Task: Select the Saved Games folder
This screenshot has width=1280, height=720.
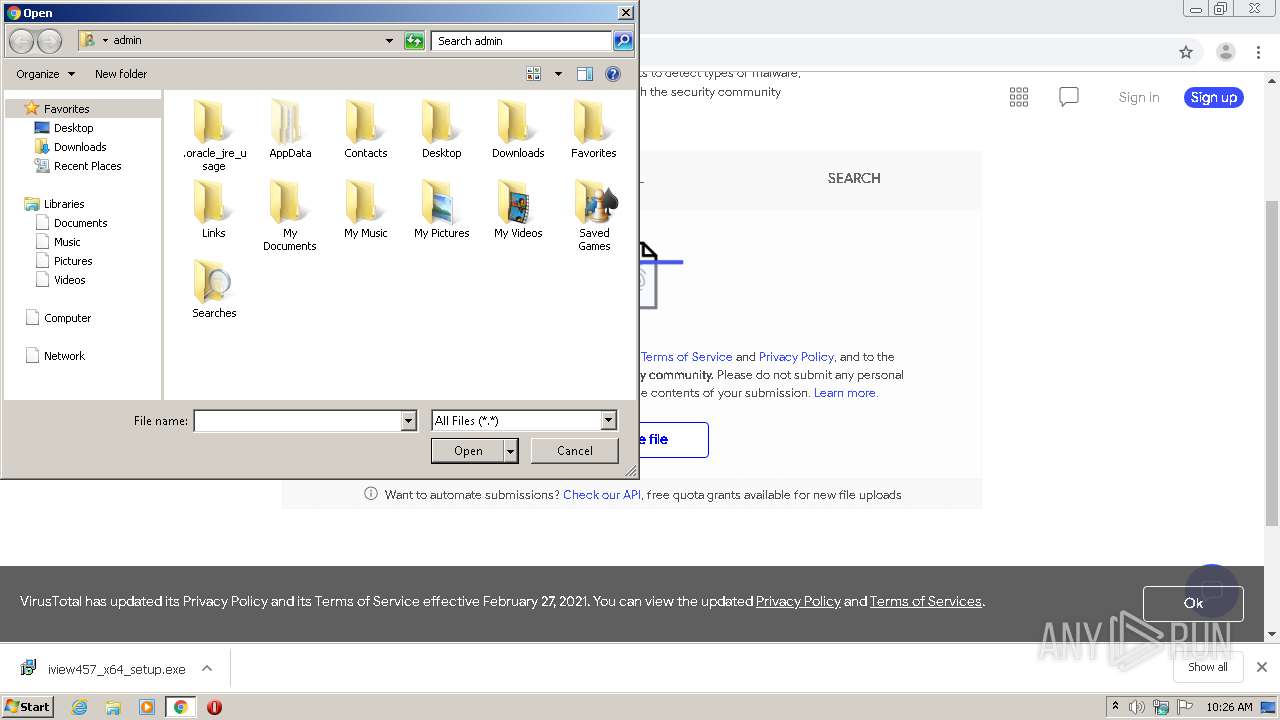Action: click(594, 215)
